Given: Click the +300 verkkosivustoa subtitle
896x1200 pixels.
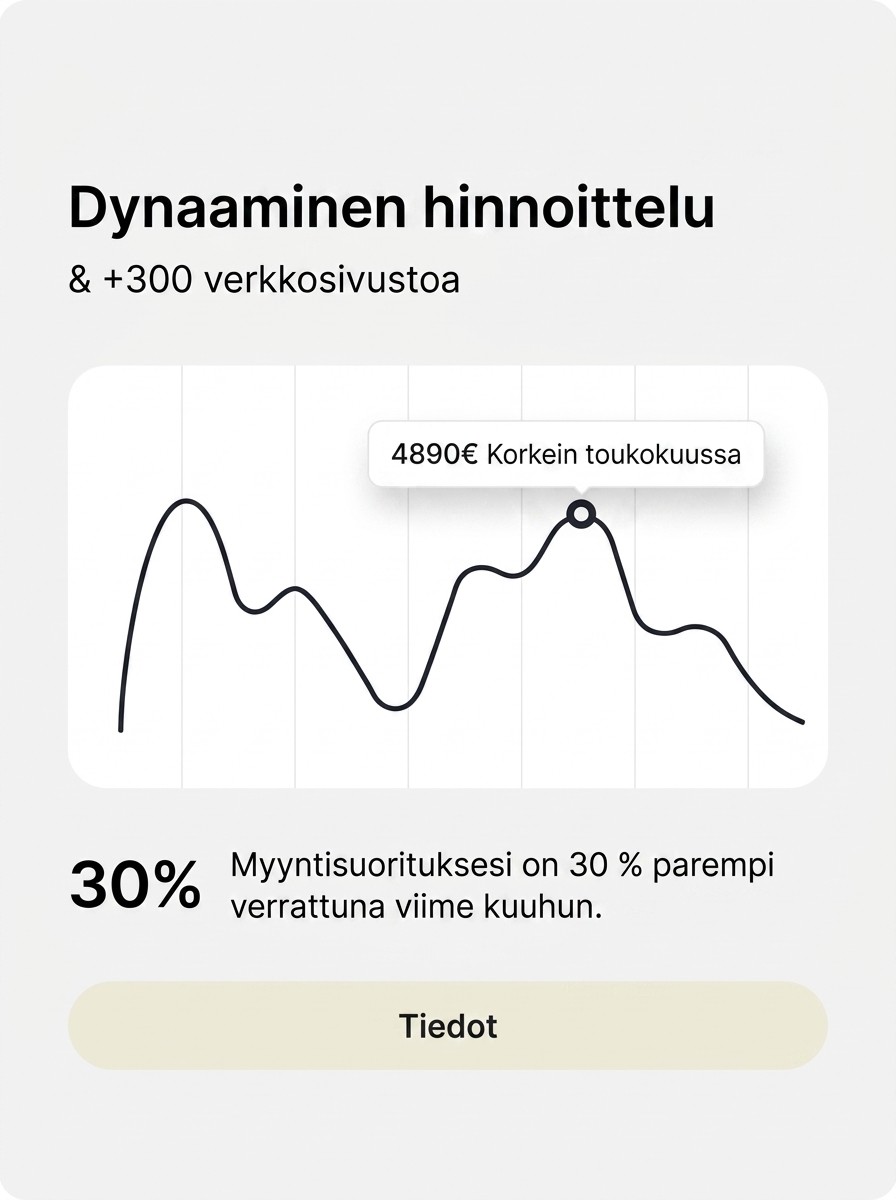Looking at the screenshot, I should [x=281, y=280].
